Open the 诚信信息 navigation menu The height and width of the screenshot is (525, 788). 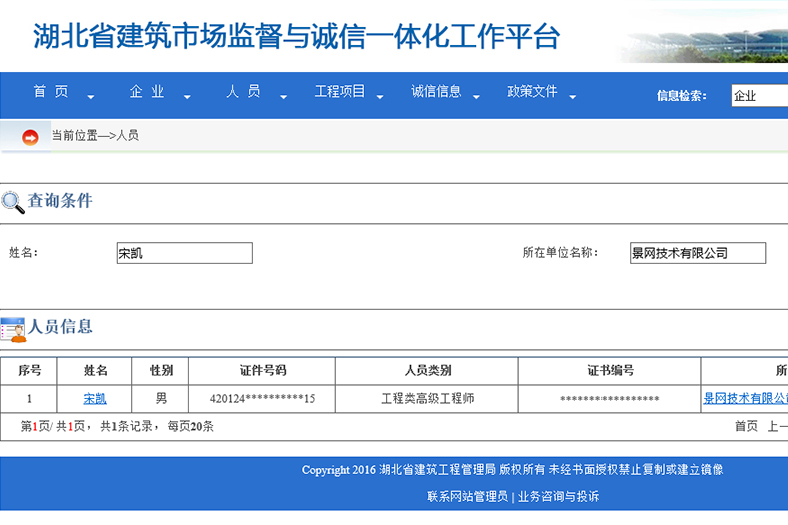coord(436,92)
